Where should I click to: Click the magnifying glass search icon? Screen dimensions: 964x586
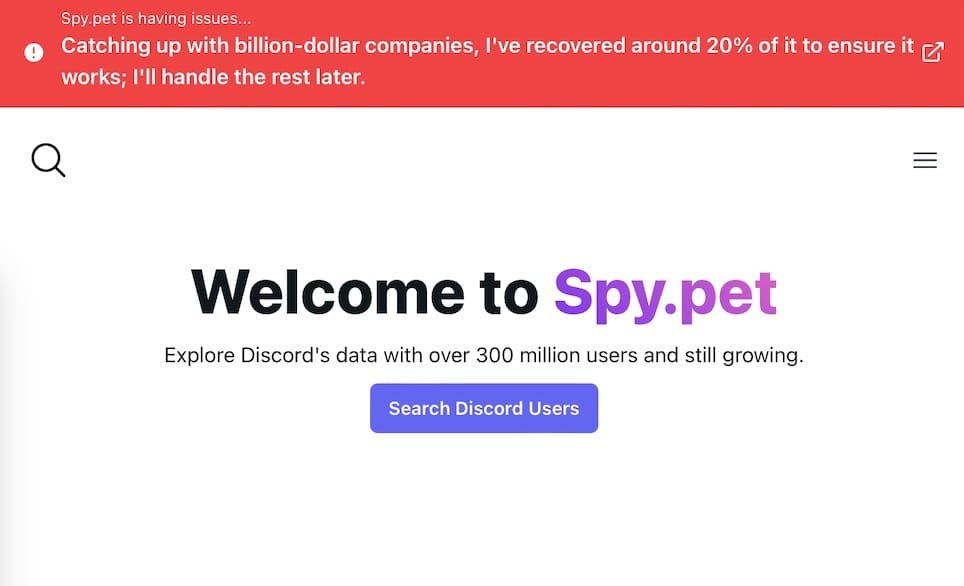click(x=48, y=160)
